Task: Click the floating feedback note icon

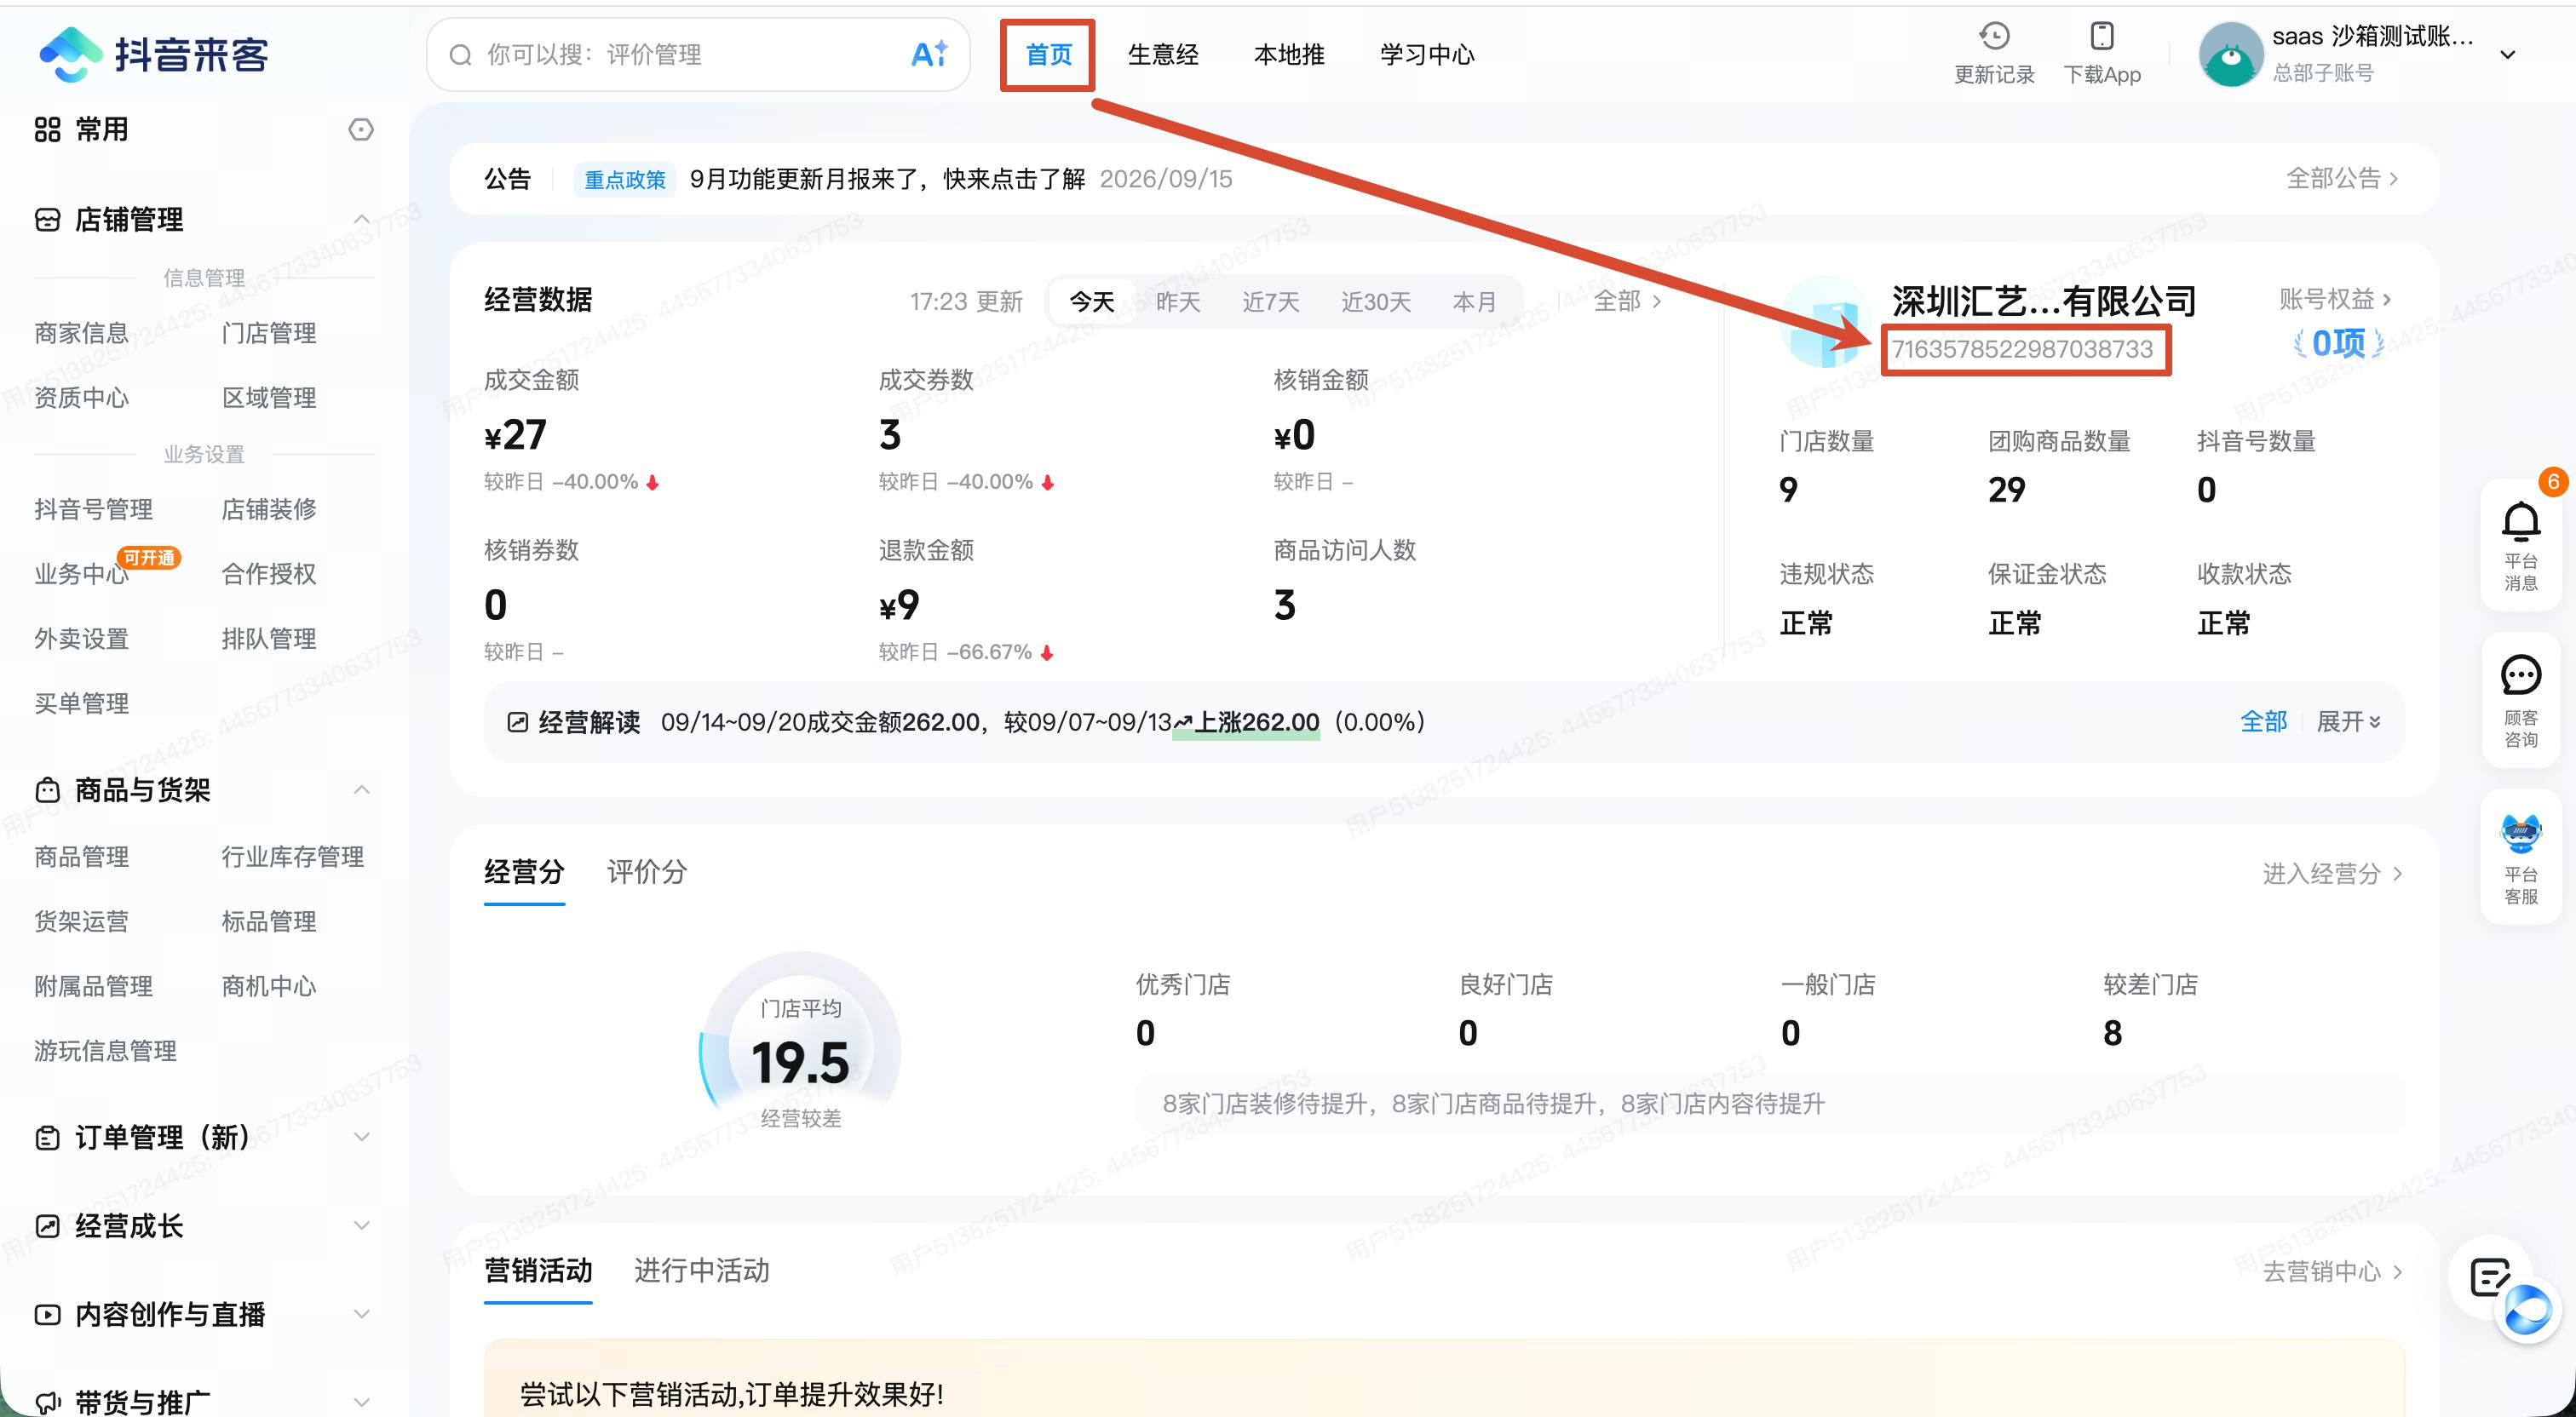Action: tap(2487, 1277)
